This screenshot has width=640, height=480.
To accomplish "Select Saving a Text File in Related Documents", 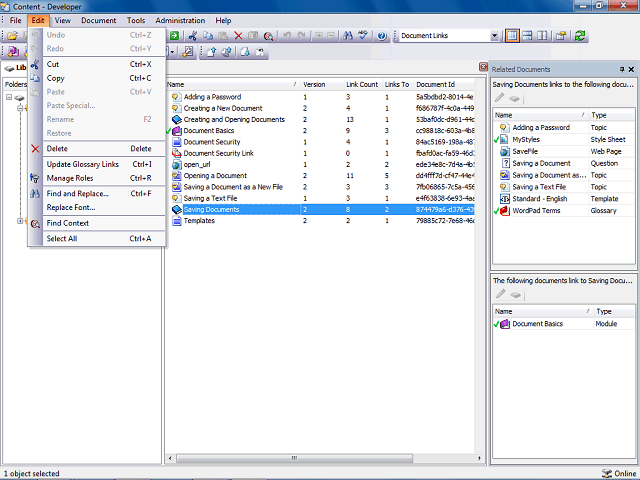I will [x=564, y=187].
